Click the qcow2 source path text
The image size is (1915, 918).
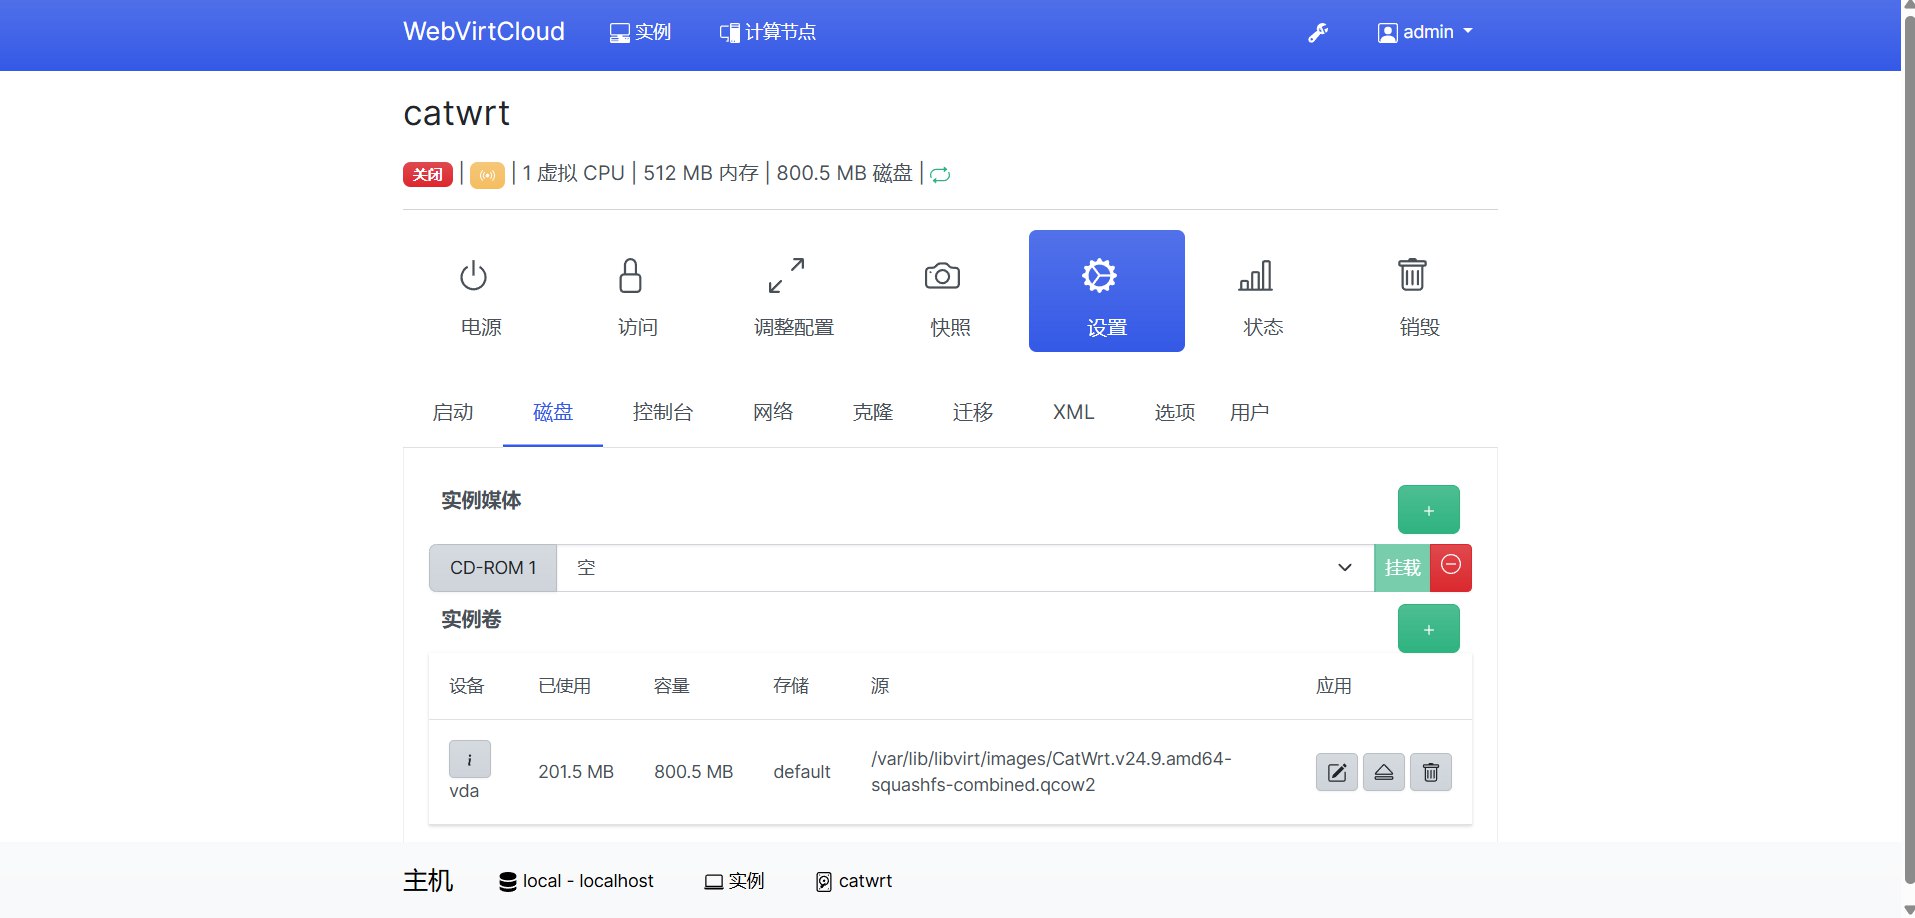(x=1051, y=772)
